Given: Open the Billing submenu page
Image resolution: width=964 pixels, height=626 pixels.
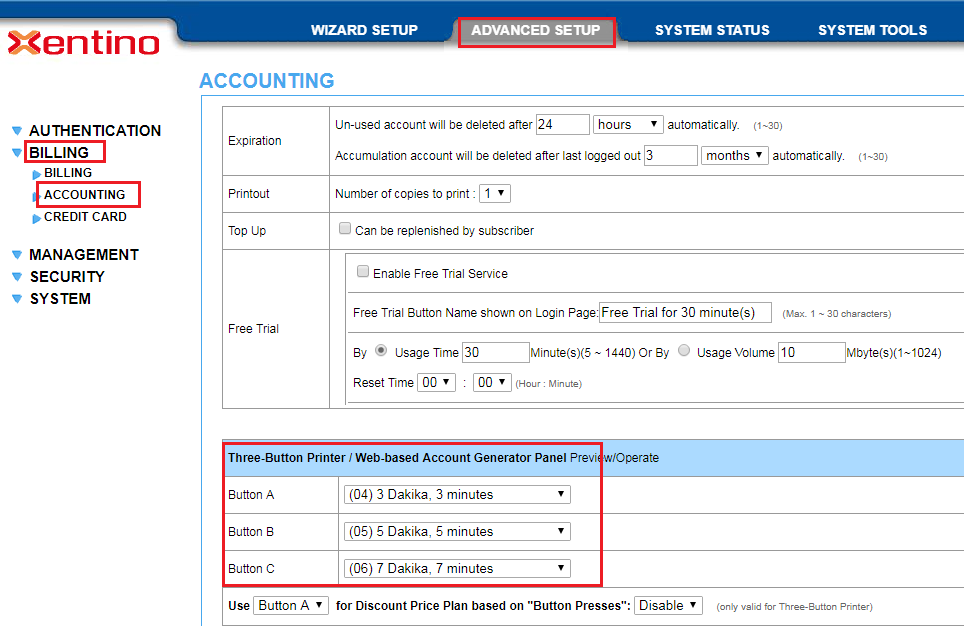Looking at the screenshot, I should 68,173.
